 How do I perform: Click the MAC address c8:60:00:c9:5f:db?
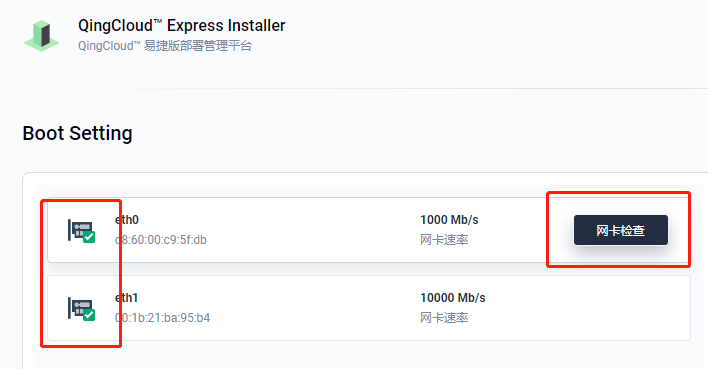pos(161,240)
